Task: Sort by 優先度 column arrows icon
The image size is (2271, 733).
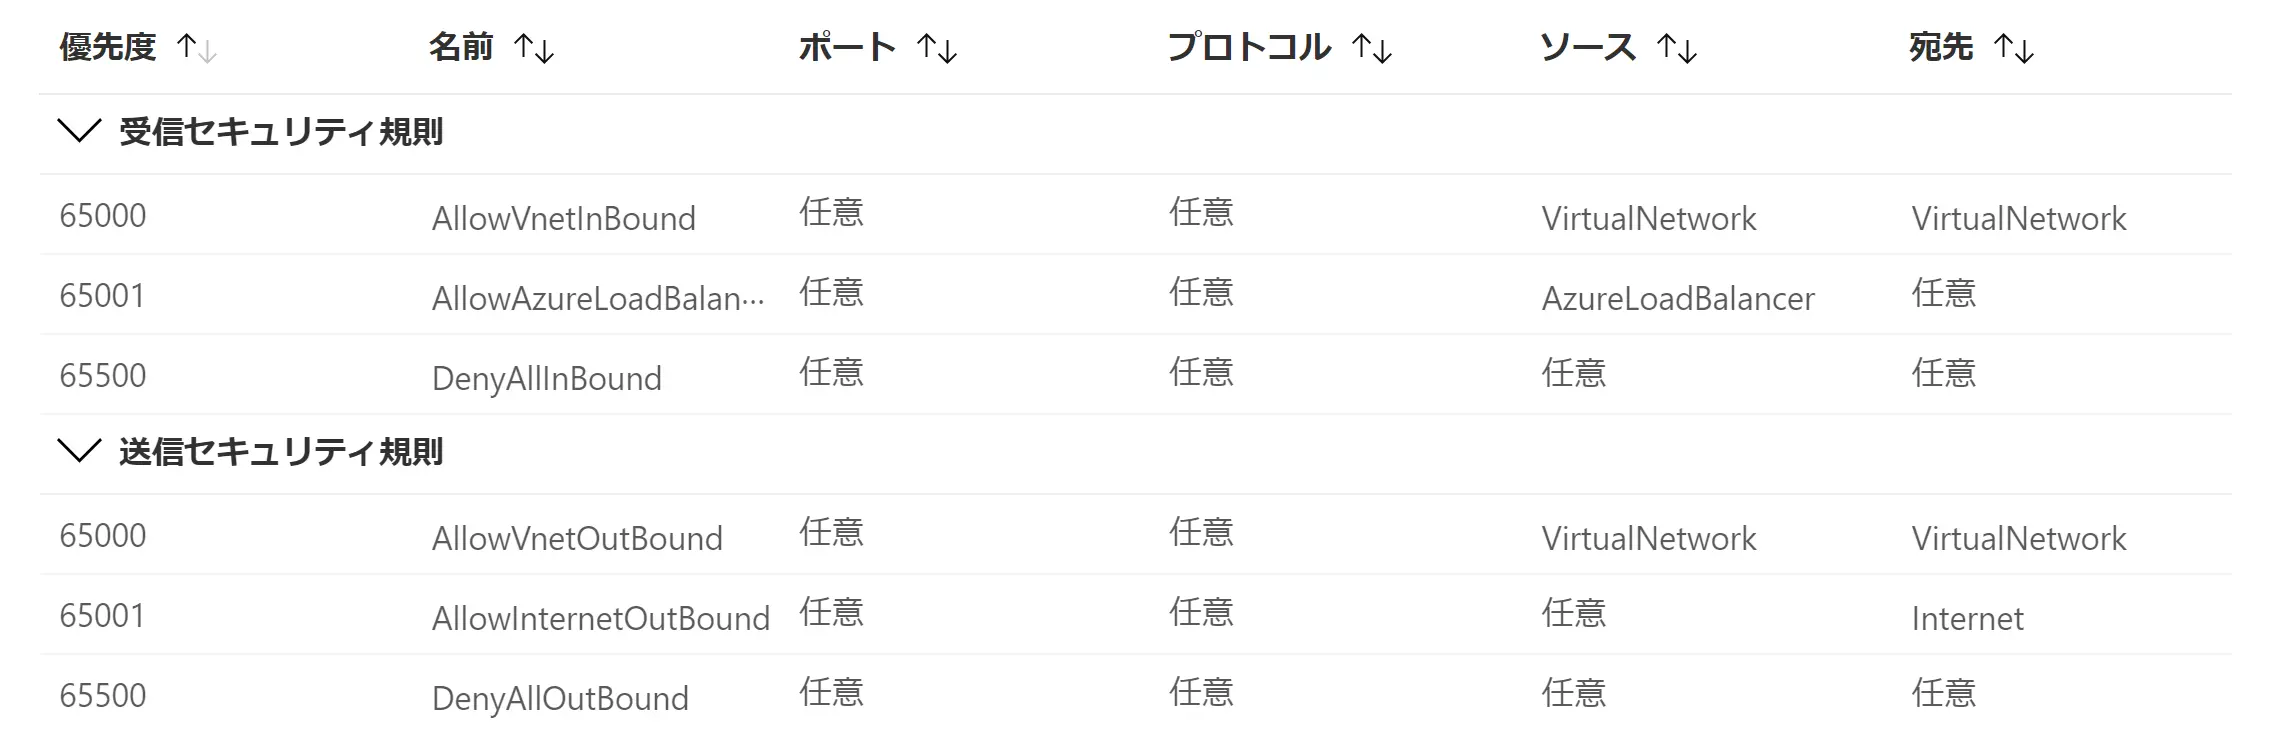Action: pyautogui.click(x=196, y=48)
